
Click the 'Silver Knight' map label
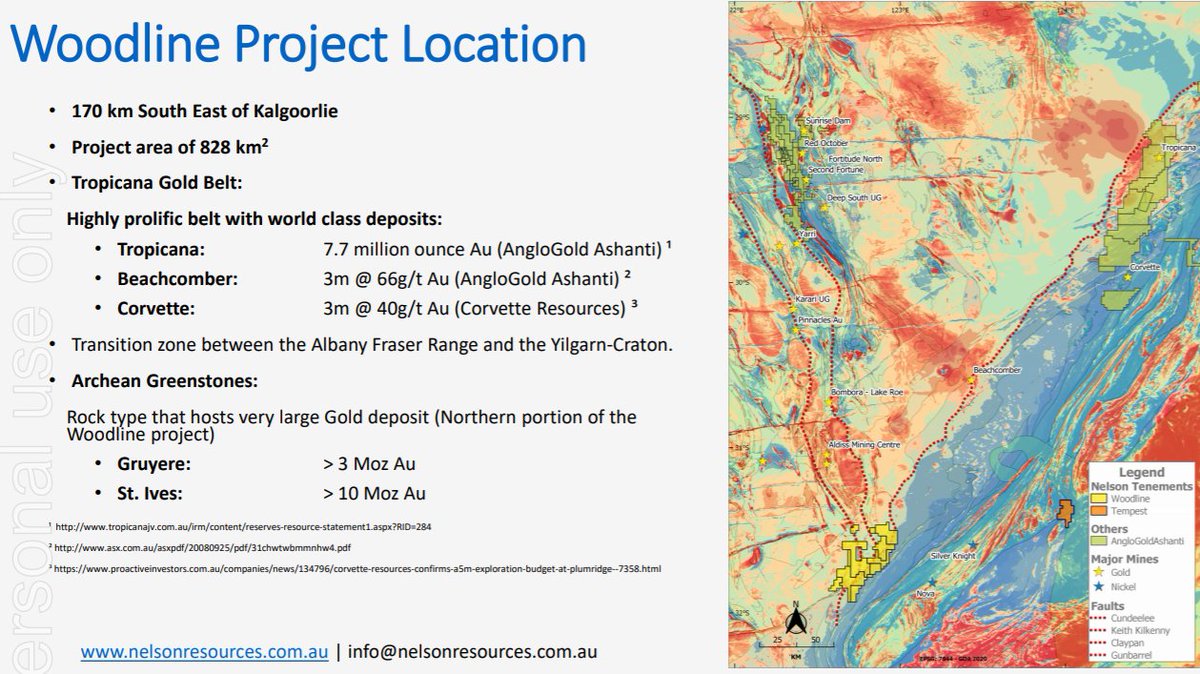(x=953, y=555)
